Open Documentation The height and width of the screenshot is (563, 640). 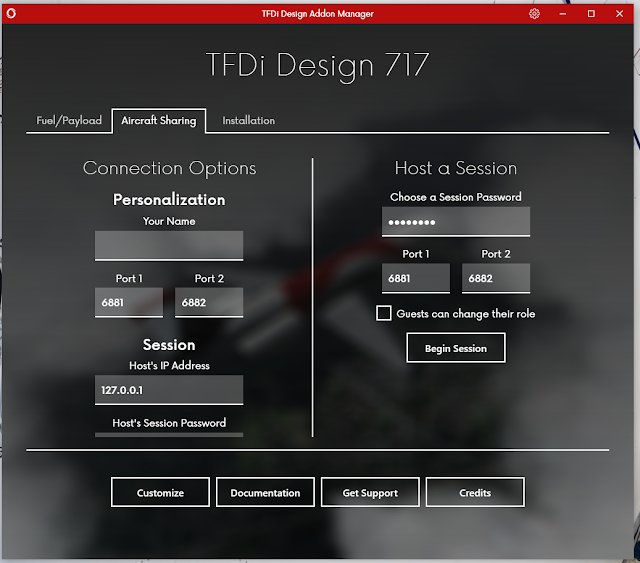point(265,492)
